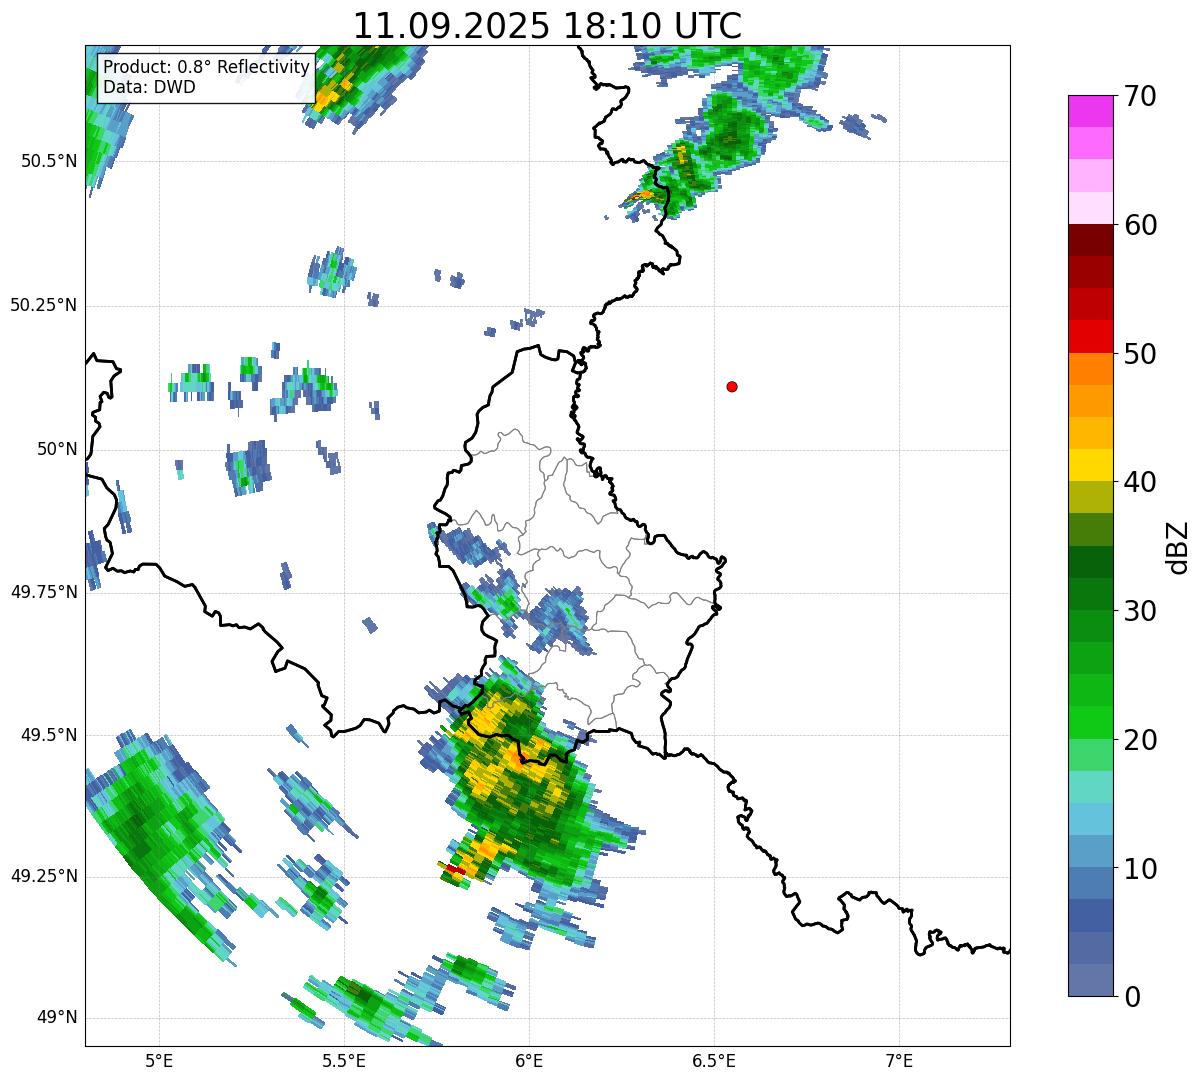1202x1081 pixels.
Task: Click the 50.5°N latitude label
Action: click(48, 161)
